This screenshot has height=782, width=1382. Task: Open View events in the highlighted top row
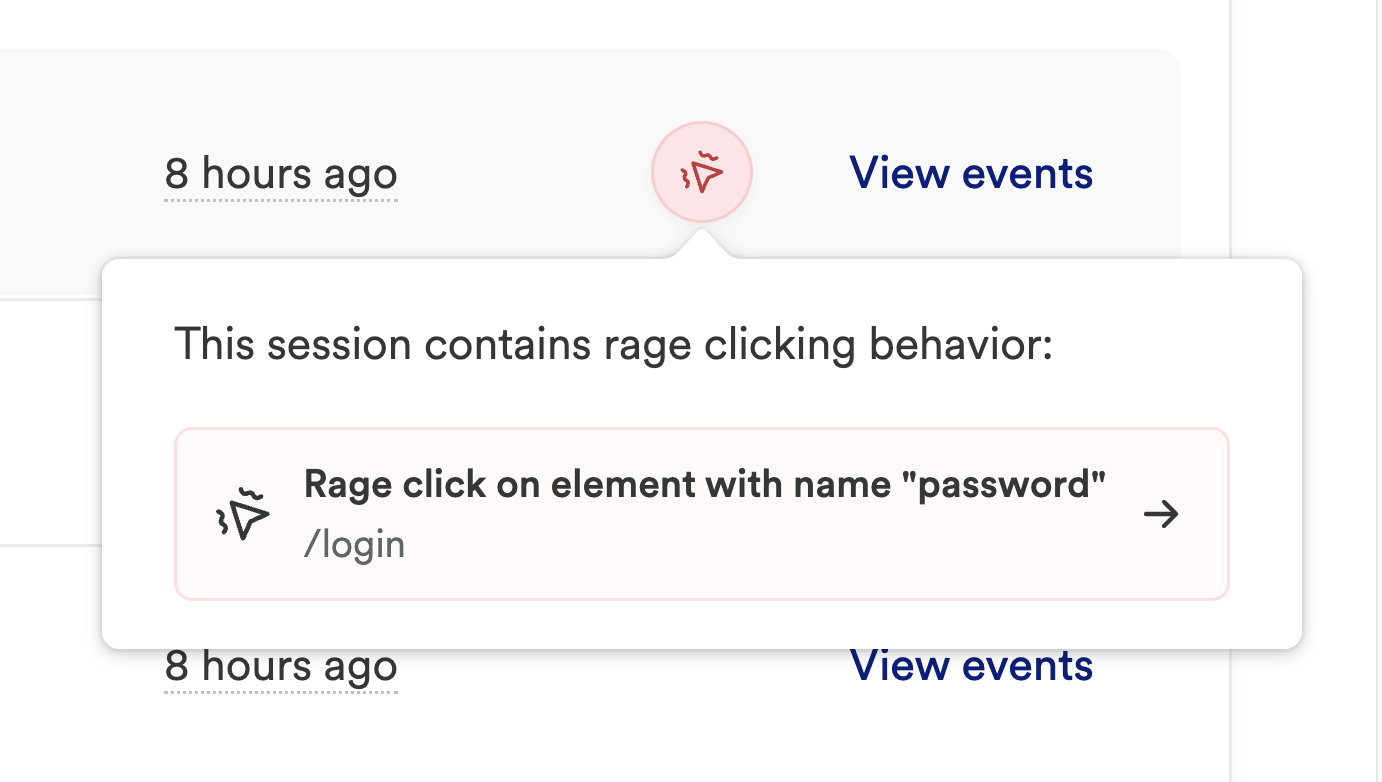970,174
